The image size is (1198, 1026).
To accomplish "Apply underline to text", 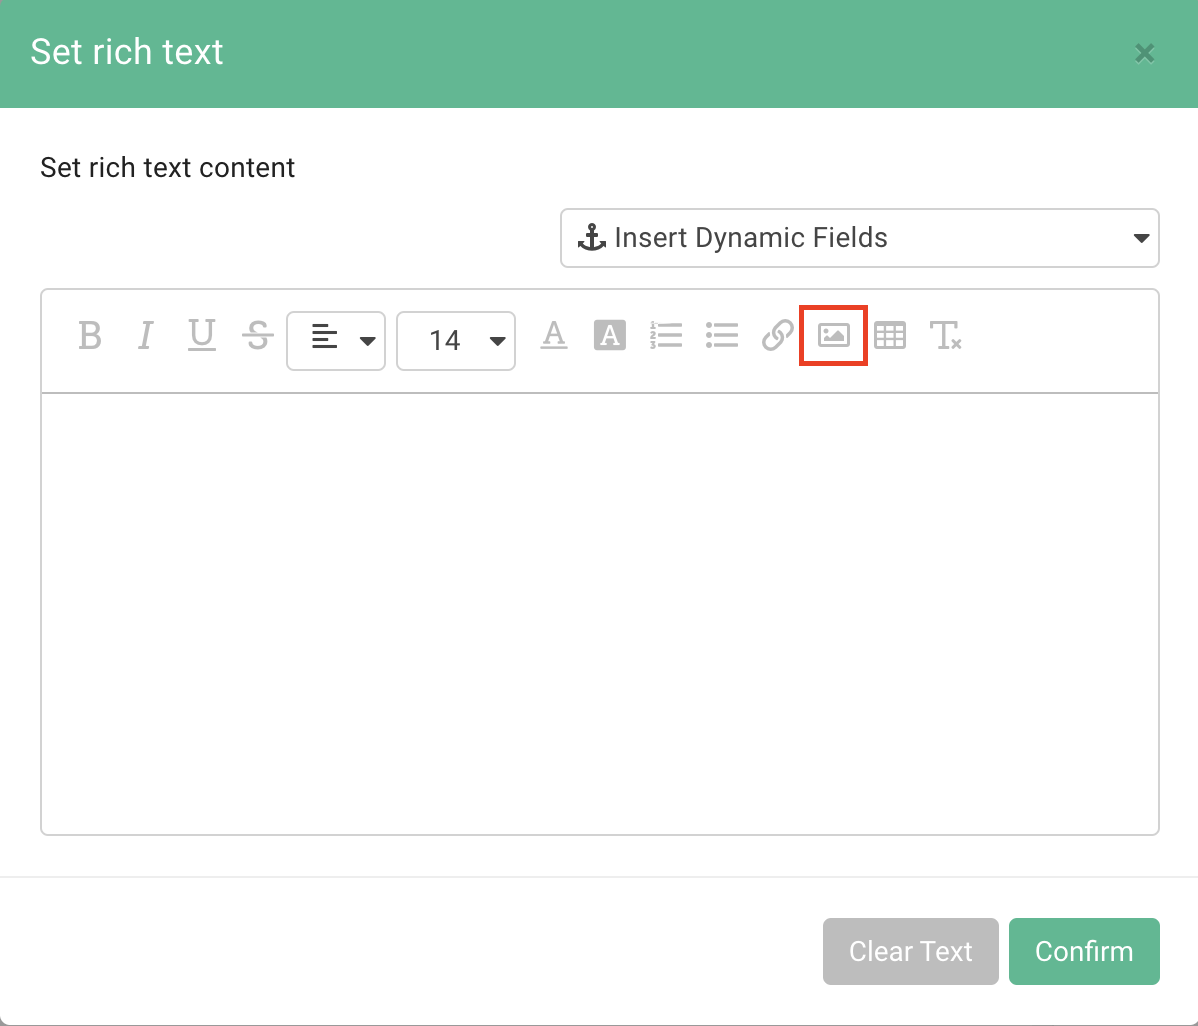I will tap(201, 336).
